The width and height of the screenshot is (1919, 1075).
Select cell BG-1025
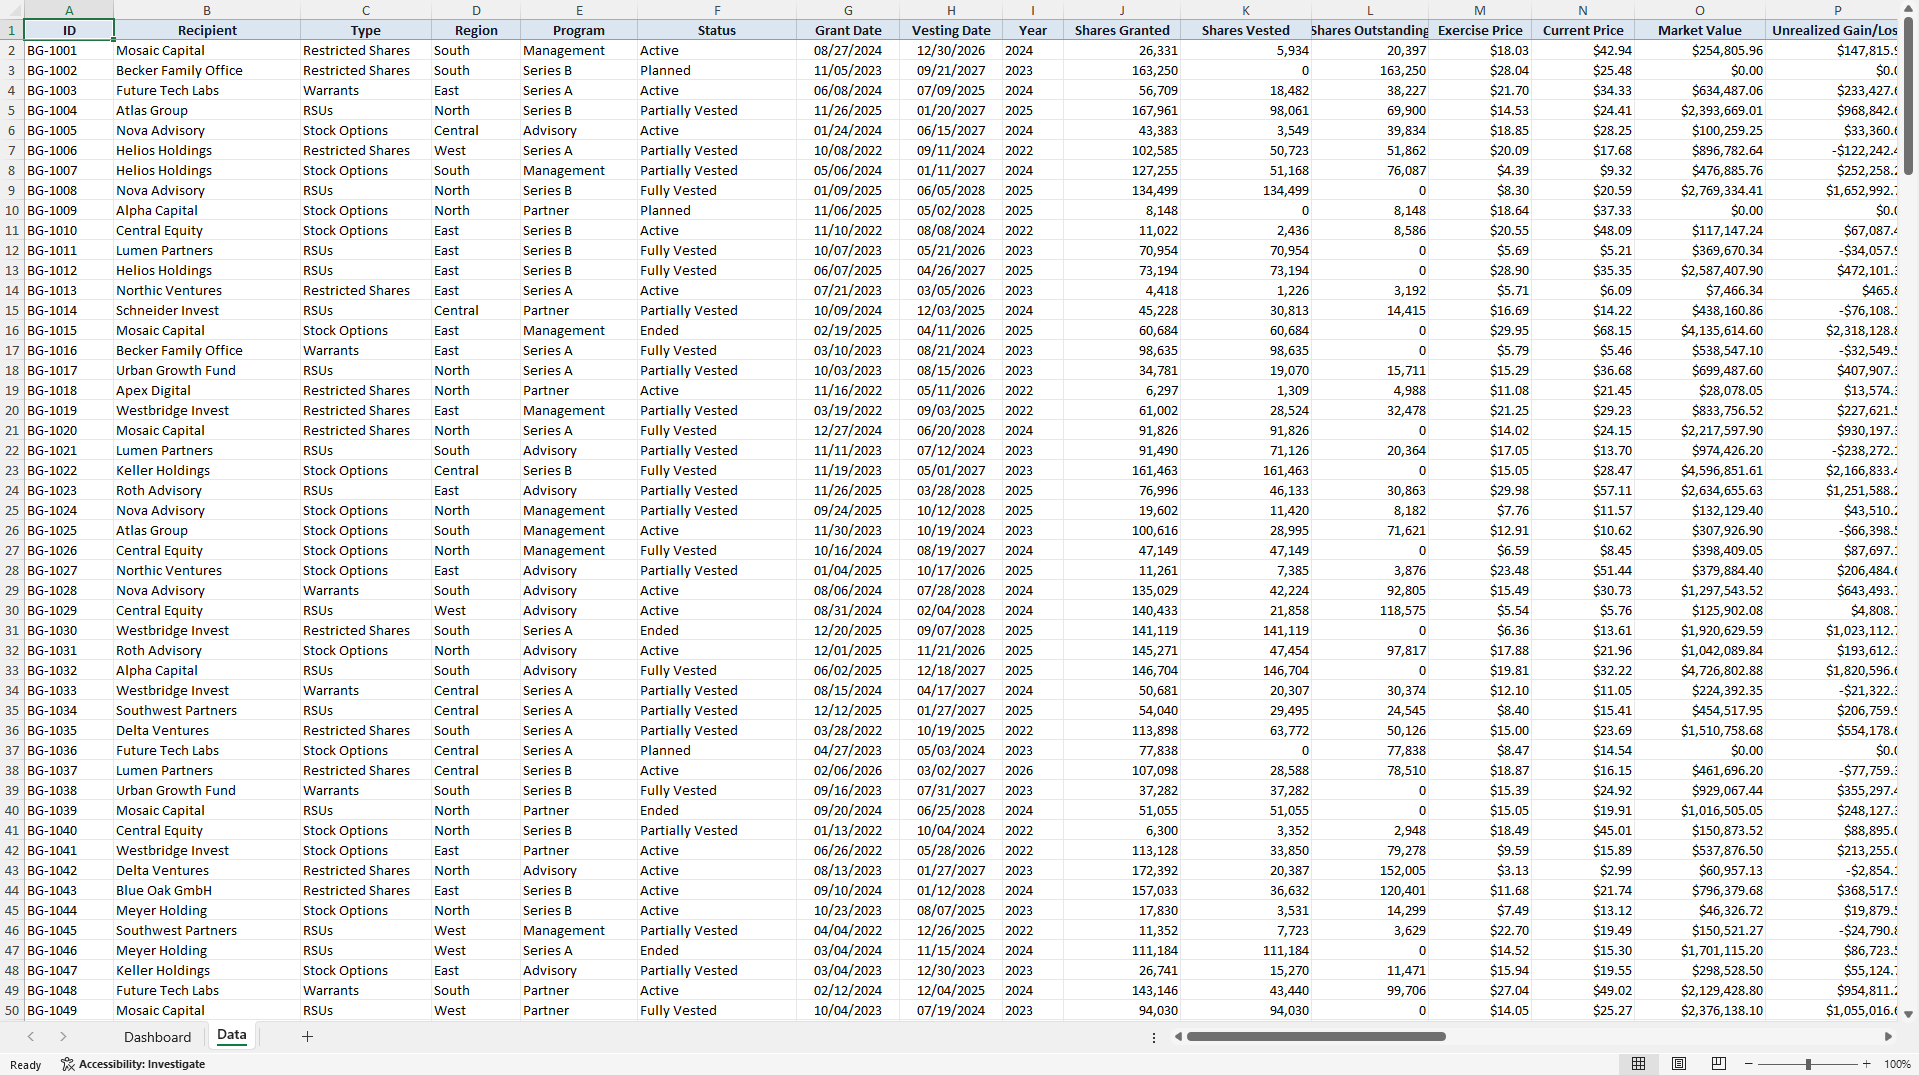[69, 530]
